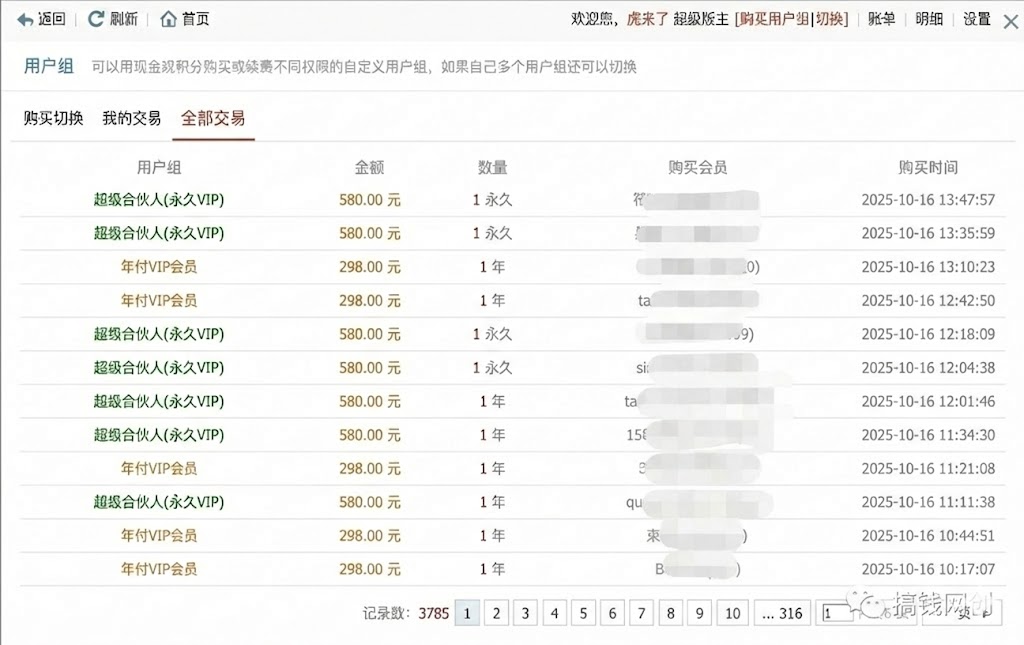Click the back arrow icon (返回)

pyautogui.click(x=25, y=19)
